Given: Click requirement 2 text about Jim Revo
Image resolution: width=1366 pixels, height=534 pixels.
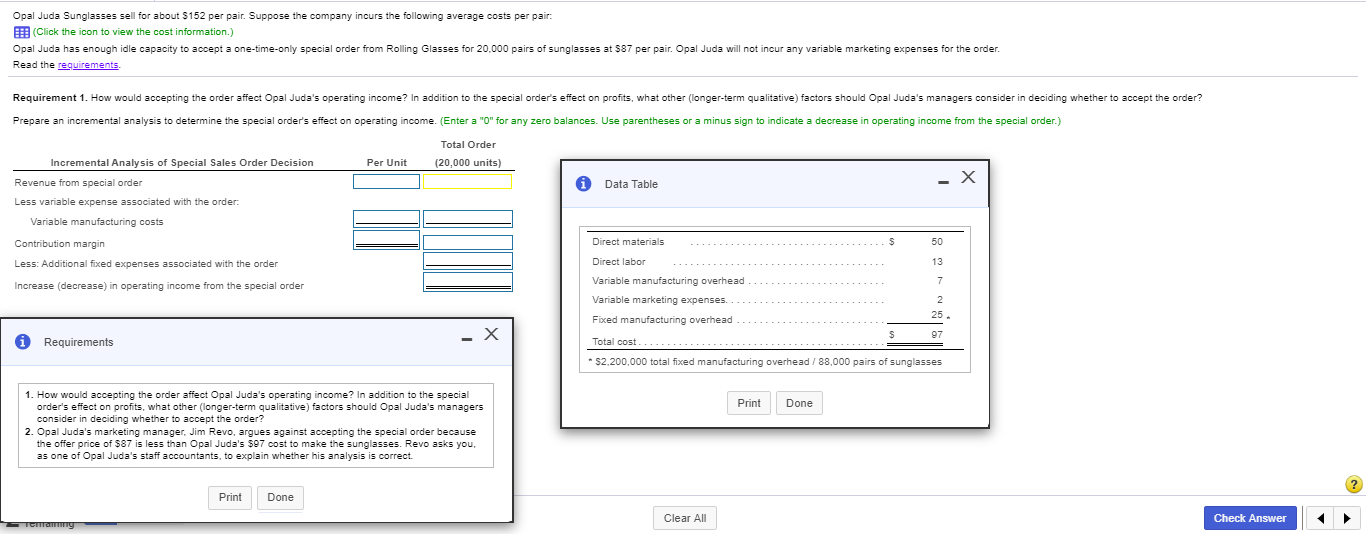Looking at the screenshot, I should coord(256,444).
